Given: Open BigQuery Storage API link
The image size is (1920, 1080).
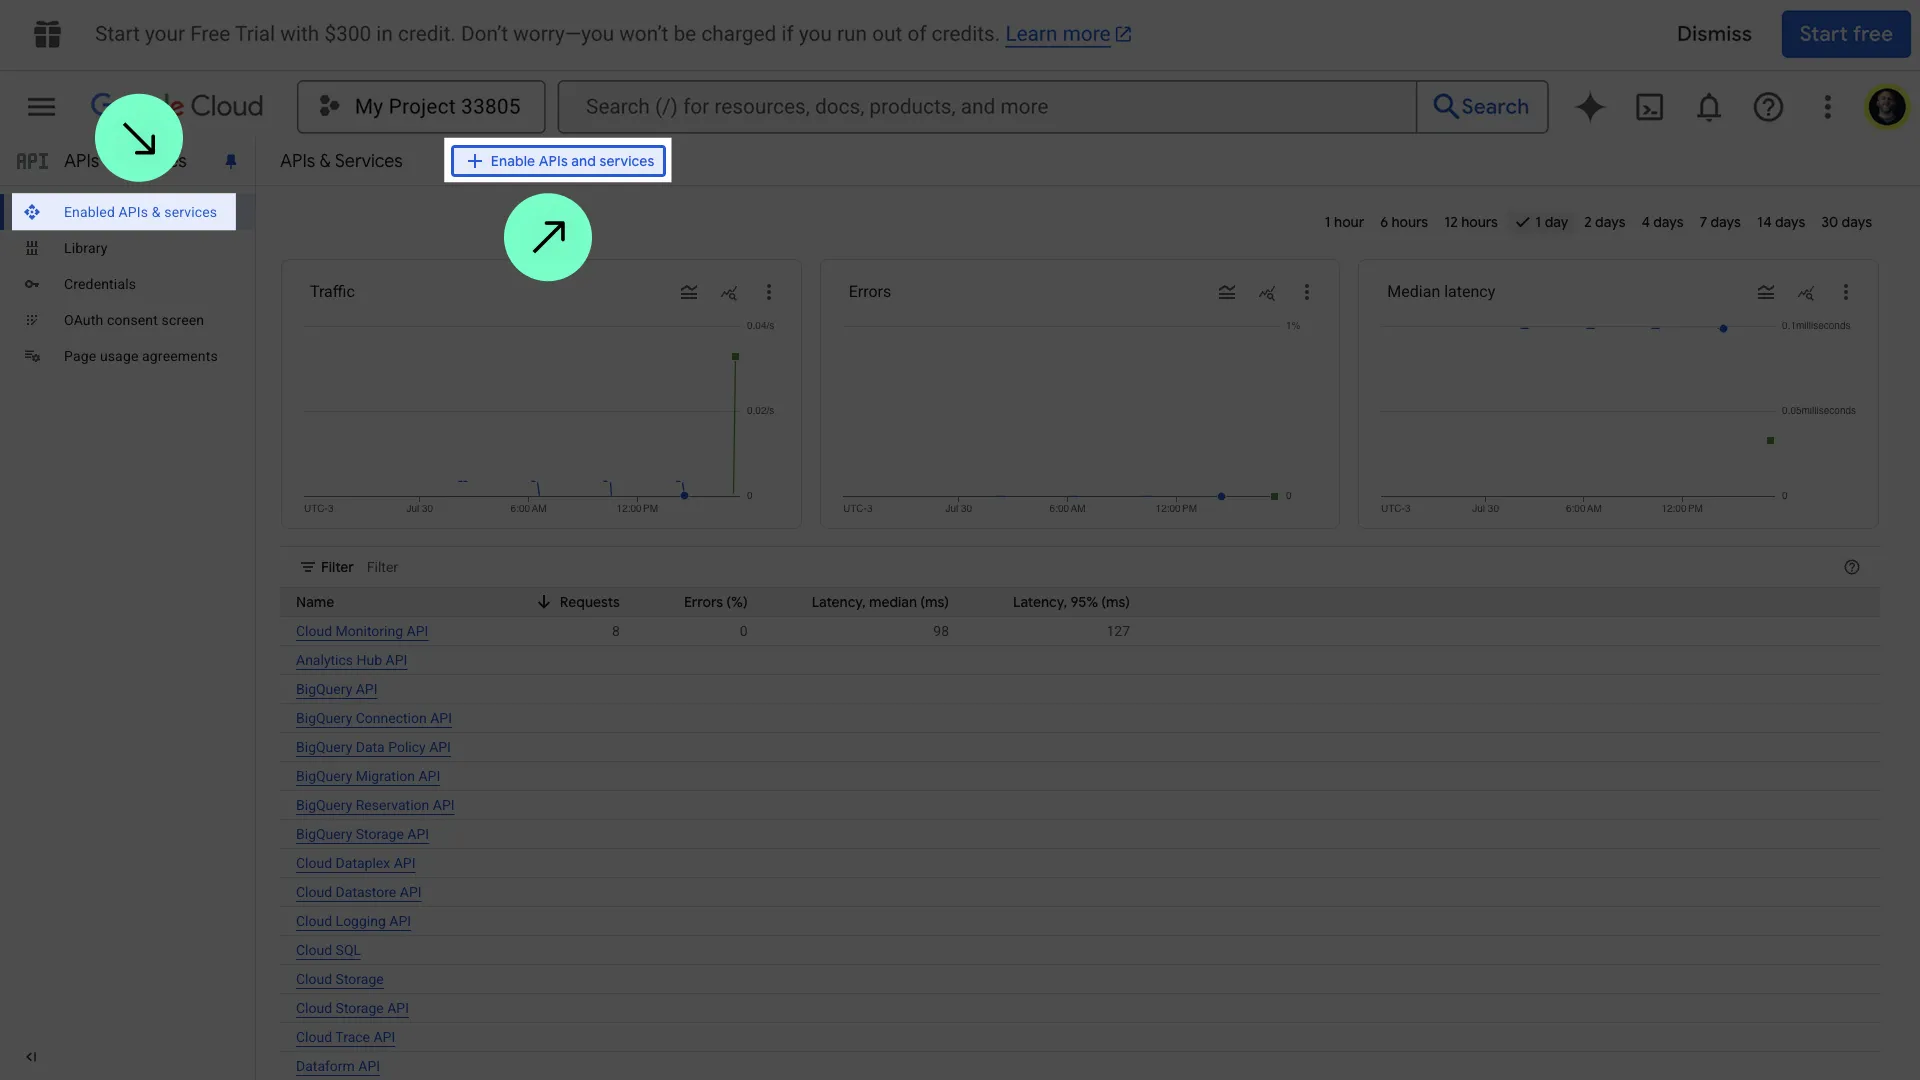Looking at the screenshot, I should (x=362, y=834).
